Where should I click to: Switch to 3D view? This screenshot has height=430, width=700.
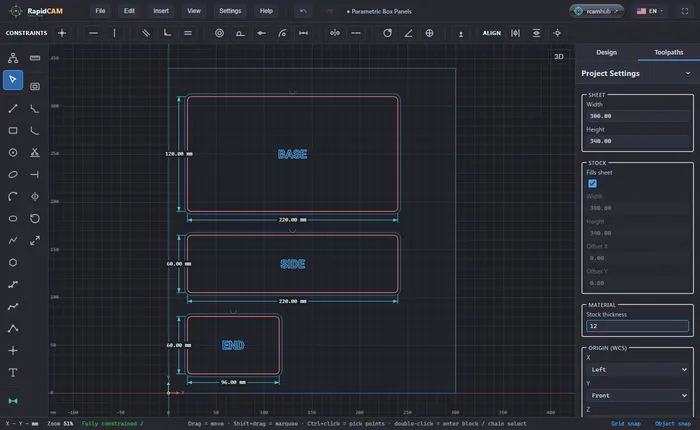coord(558,57)
